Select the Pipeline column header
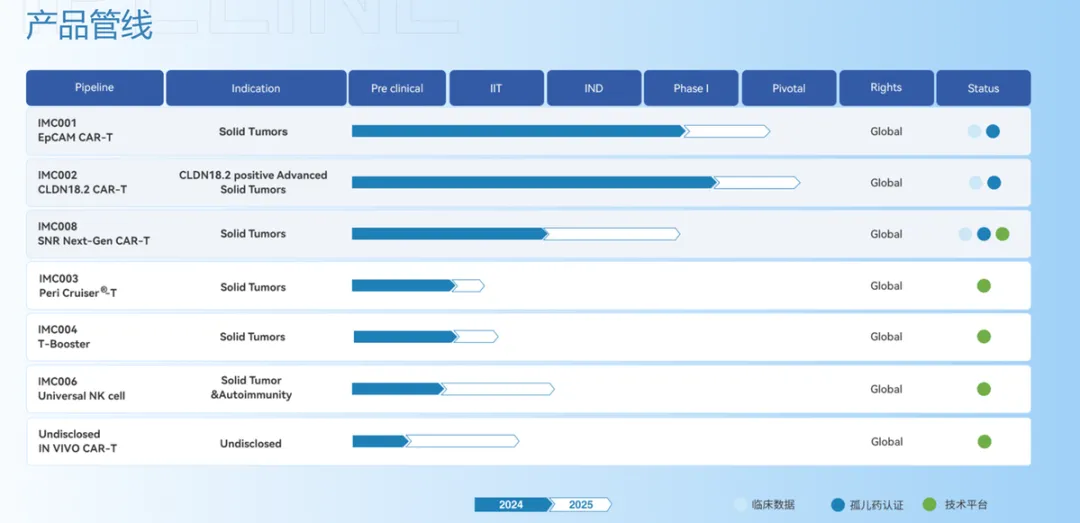 94,88
